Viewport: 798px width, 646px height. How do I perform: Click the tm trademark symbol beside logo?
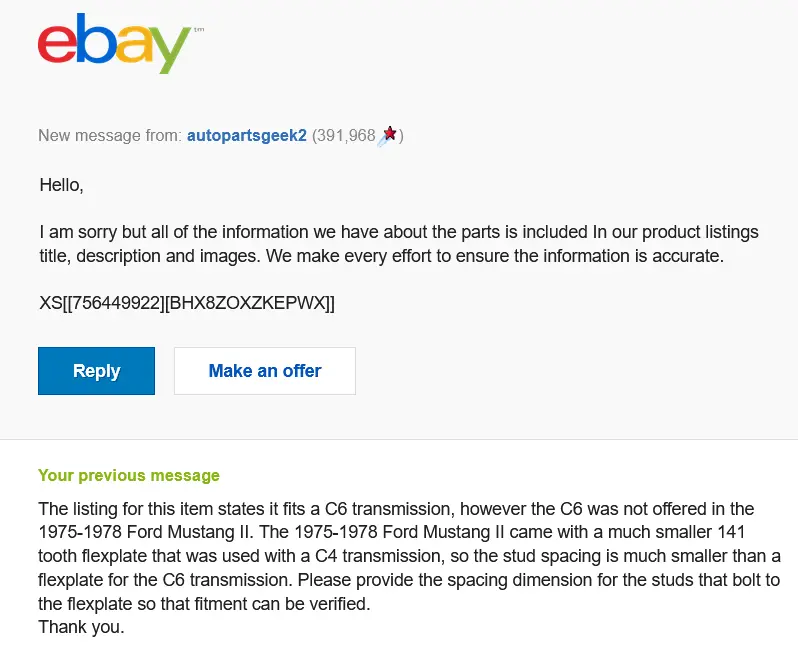click(x=199, y=30)
